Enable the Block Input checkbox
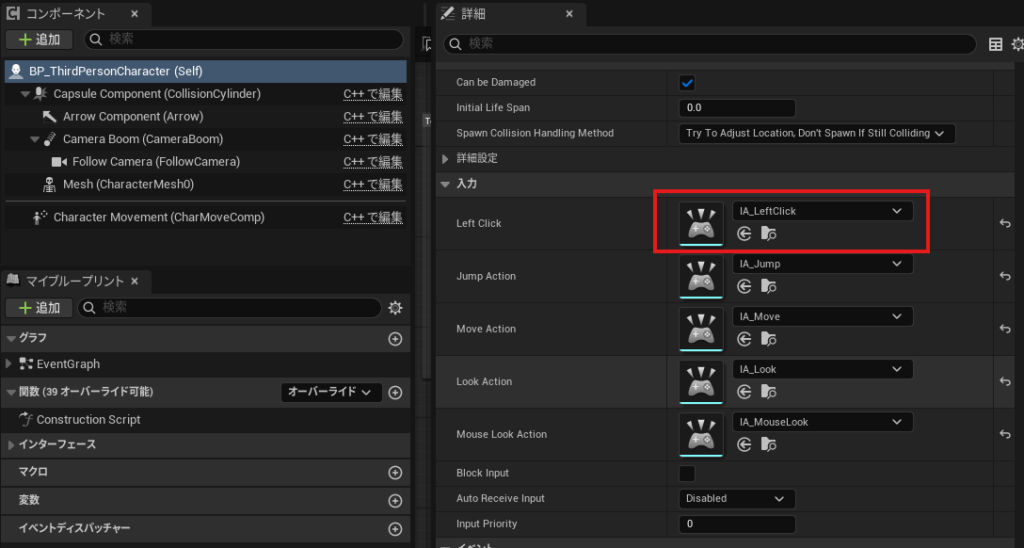This screenshot has width=1024, height=548. pos(687,473)
